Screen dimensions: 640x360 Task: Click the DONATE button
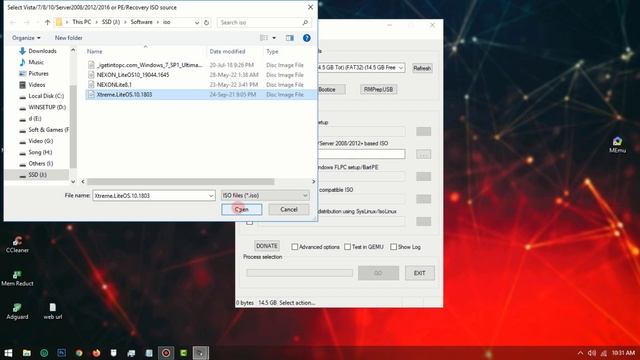[x=267, y=246]
